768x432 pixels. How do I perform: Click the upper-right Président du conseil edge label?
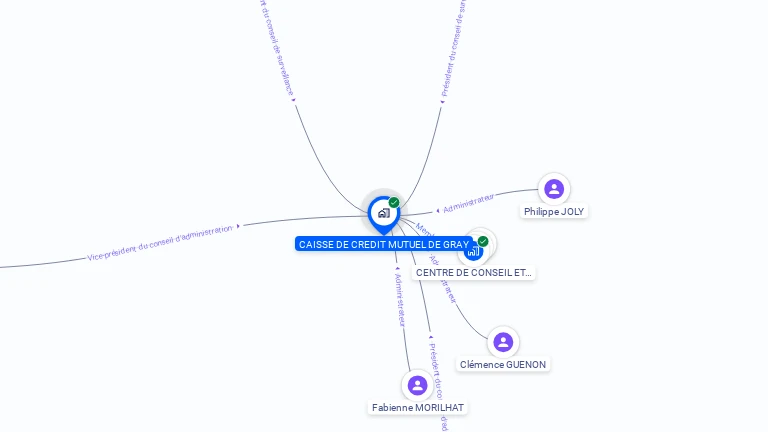tap(454, 48)
